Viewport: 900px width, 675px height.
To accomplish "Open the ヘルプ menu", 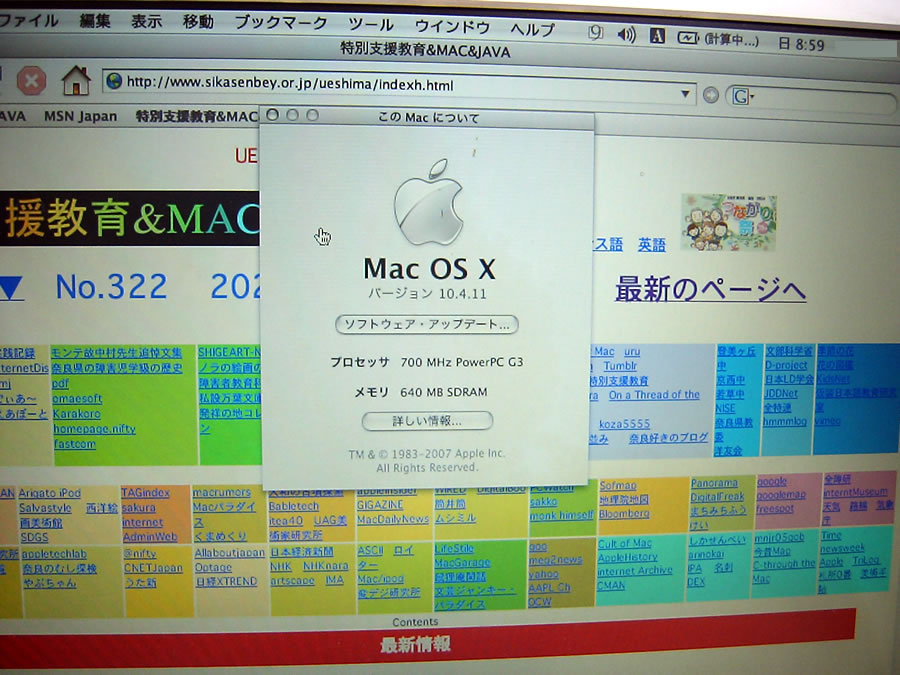I will [x=532, y=28].
